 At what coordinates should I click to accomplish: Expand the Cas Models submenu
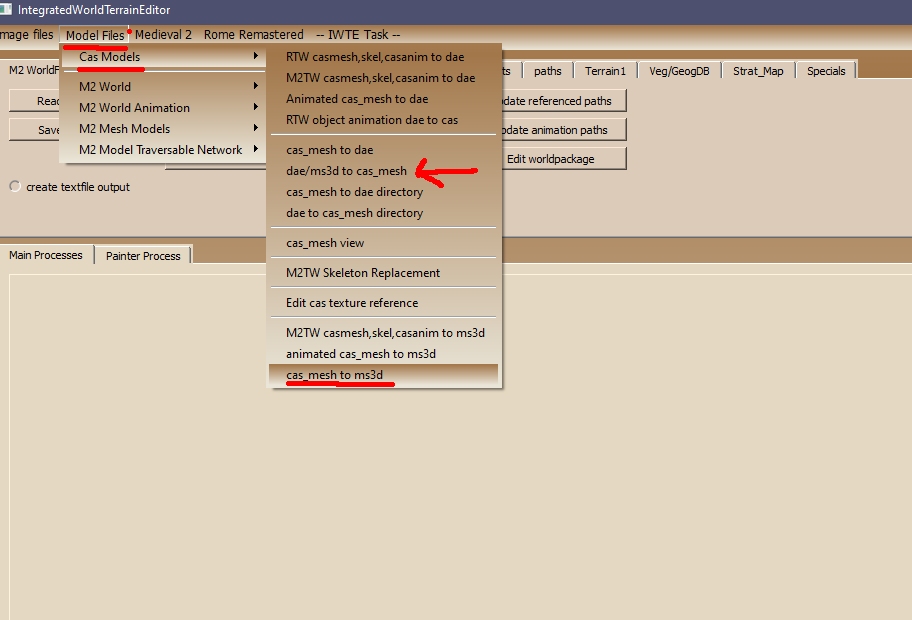[x=163, y=56]
